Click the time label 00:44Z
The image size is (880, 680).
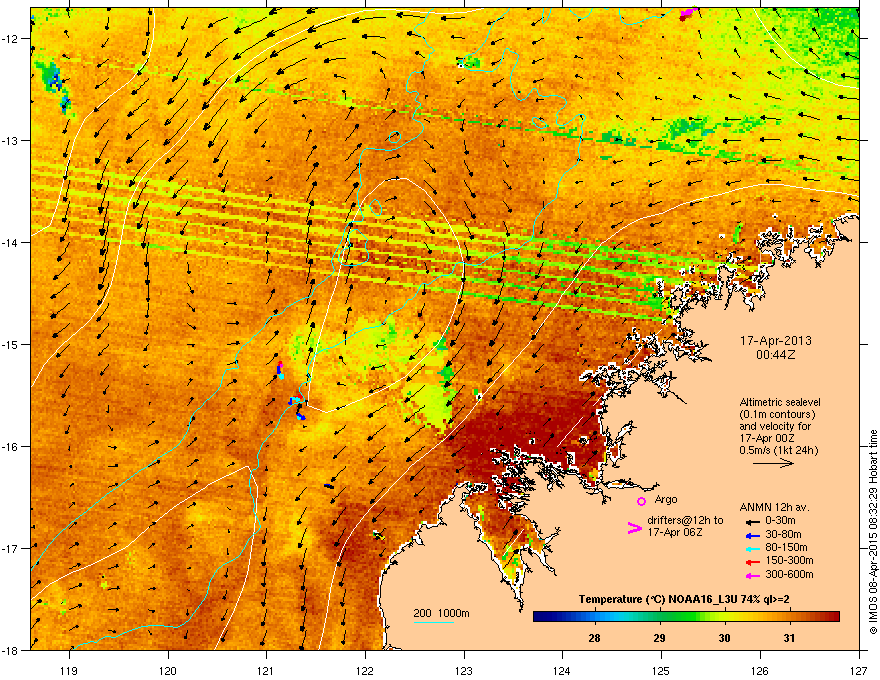pyautogui.click(x=776, y=355)
